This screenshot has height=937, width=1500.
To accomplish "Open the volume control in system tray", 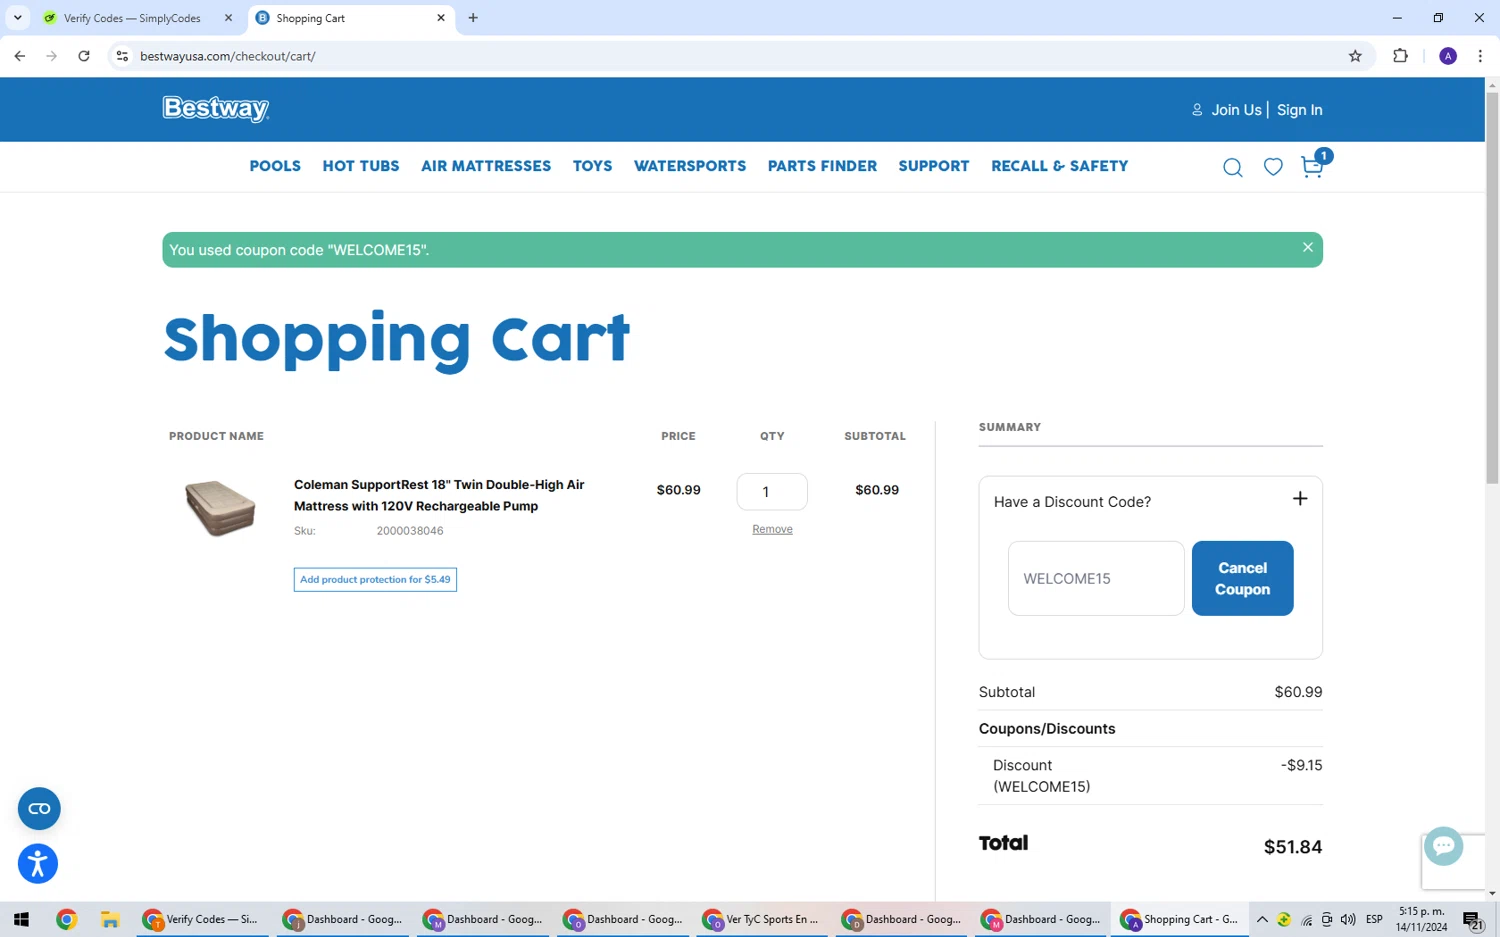I will (1348, 919).
